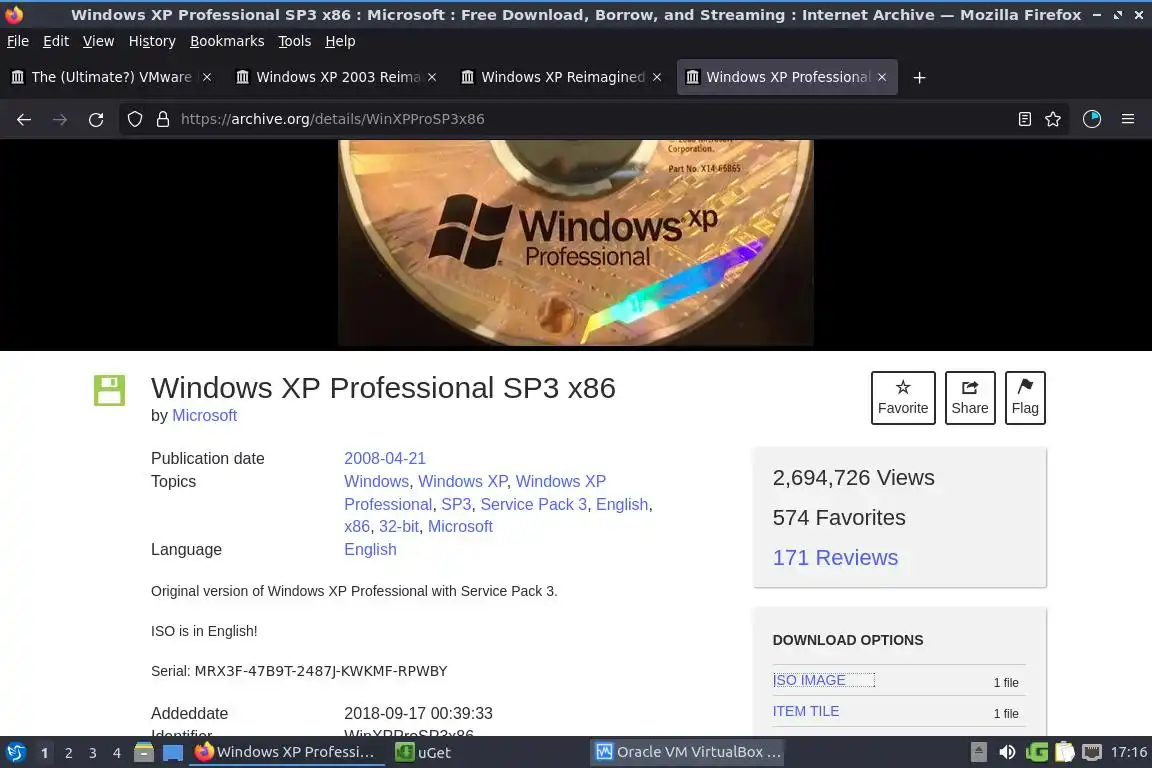Open the History menu
The image size is (1152, 768).
point(152,41)
